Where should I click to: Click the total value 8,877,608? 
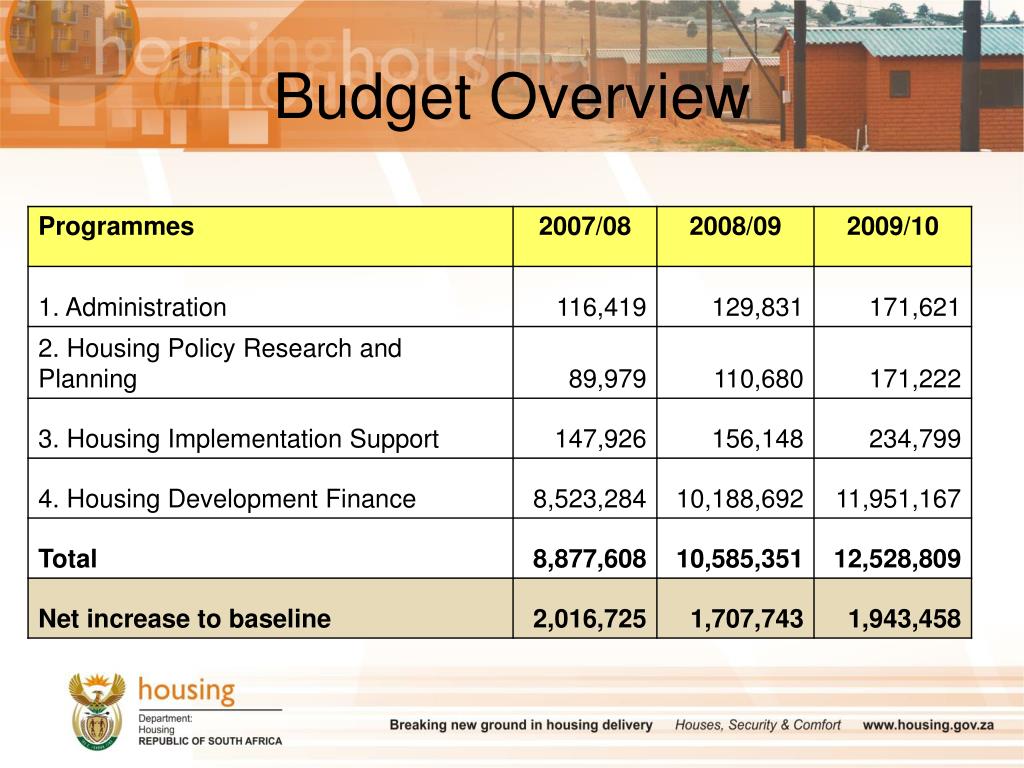tap(590, 560)
